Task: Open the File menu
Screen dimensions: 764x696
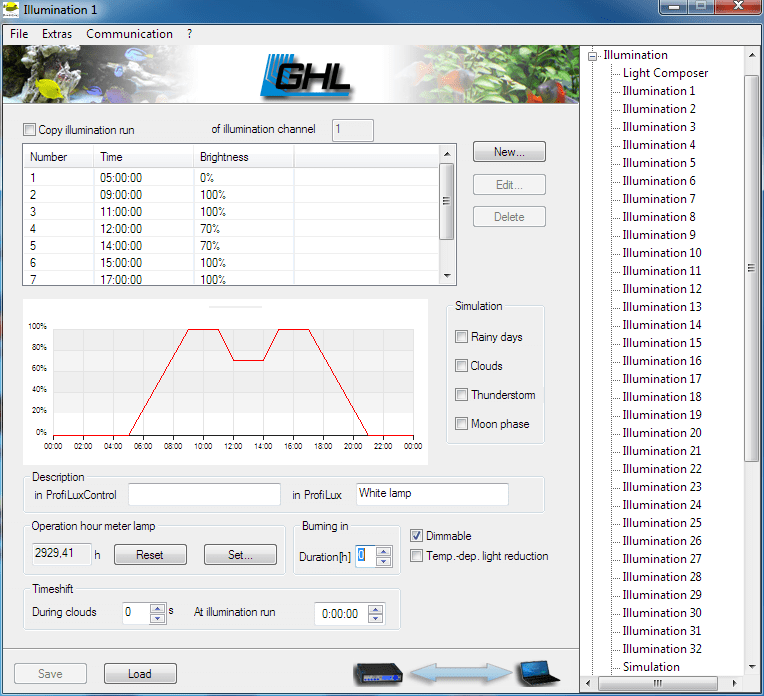Action: pyautogui.click(x=19, y=34)
